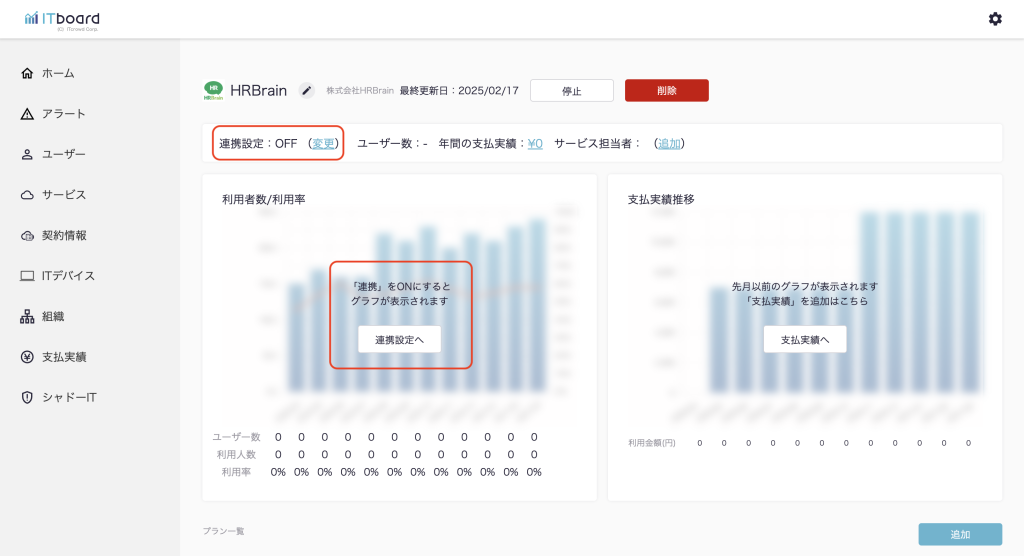This screenshot has width=1024, height=556.
Task: Go to 支払実績 in sidebar
Action: (x=64, y=357)
